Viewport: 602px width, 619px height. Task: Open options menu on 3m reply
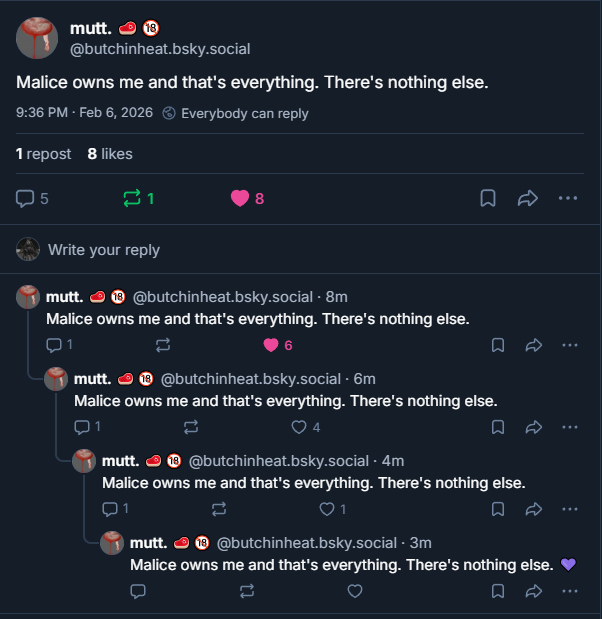[x=570, y=591]
